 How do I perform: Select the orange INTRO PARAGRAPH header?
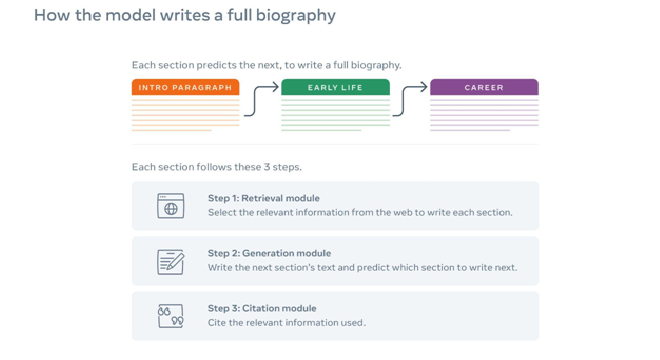[185, 87]
